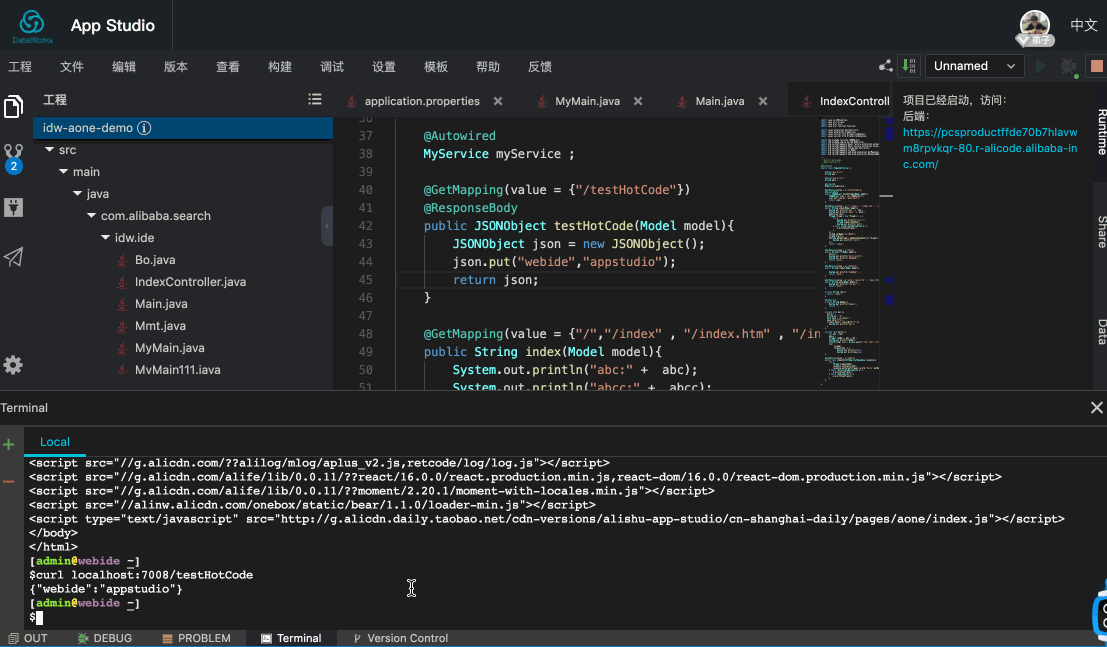
Task: Open the 反馈 menu
Action: pyautogui.click(x=540, y=66)
